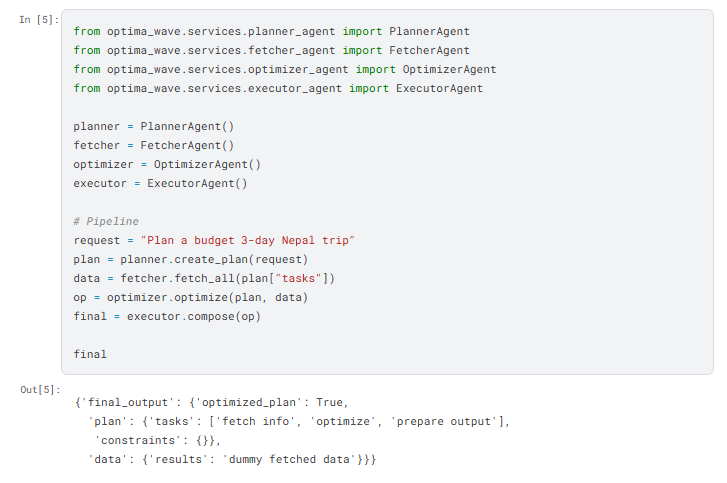Click the Out[5] output prompt label
Image resolution: width=727 pixels, height=483 pixels.
[x=40, y=389]
